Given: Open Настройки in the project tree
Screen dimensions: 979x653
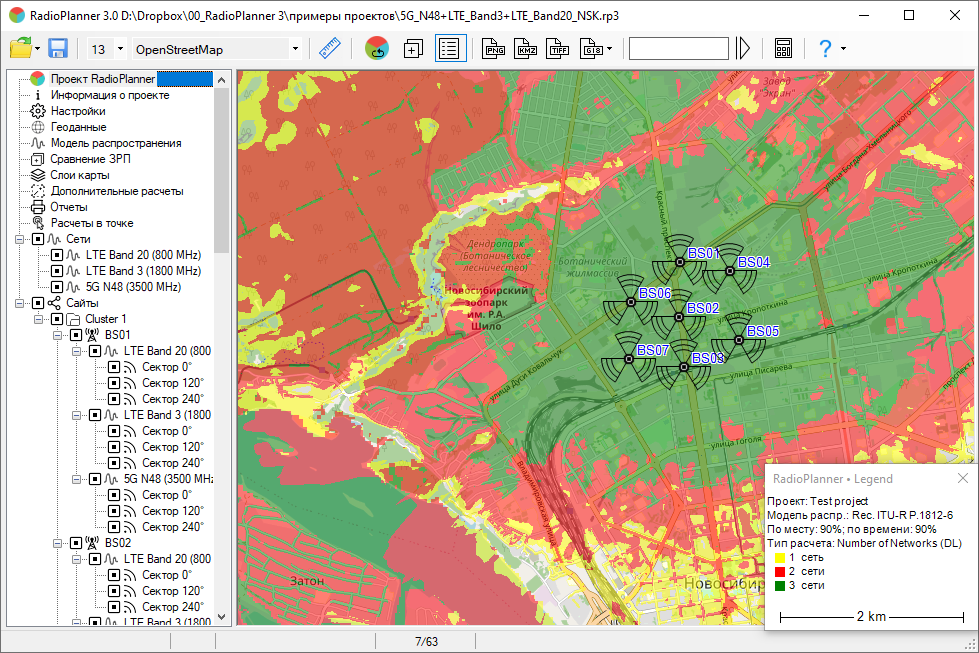Looking at the screenshot, I should click(x=78, y=111).
